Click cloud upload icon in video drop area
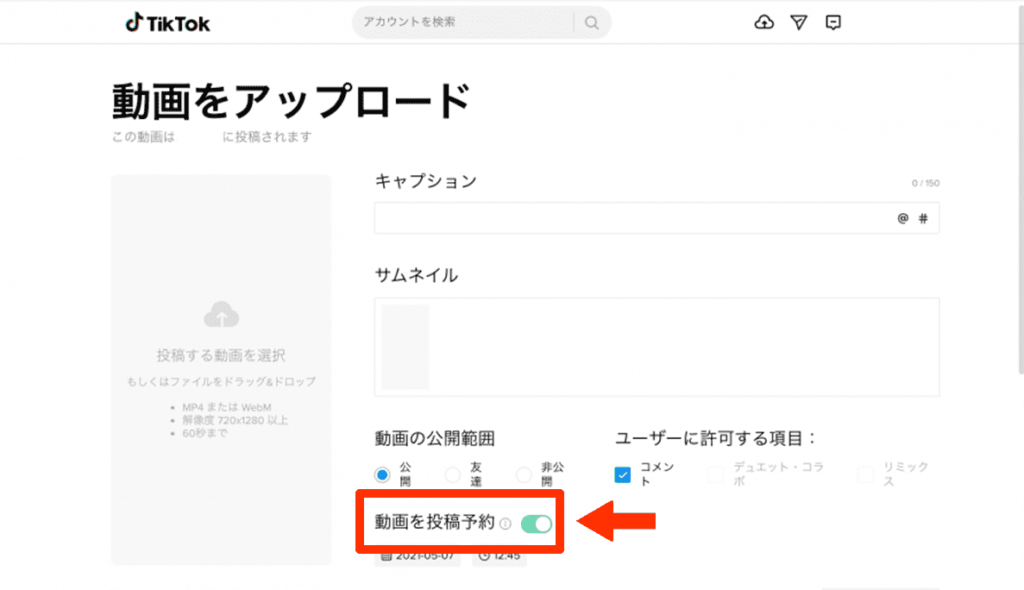The width and height of the screenshot is (1024, 590). pyautogui.click(x=221, y=316)
